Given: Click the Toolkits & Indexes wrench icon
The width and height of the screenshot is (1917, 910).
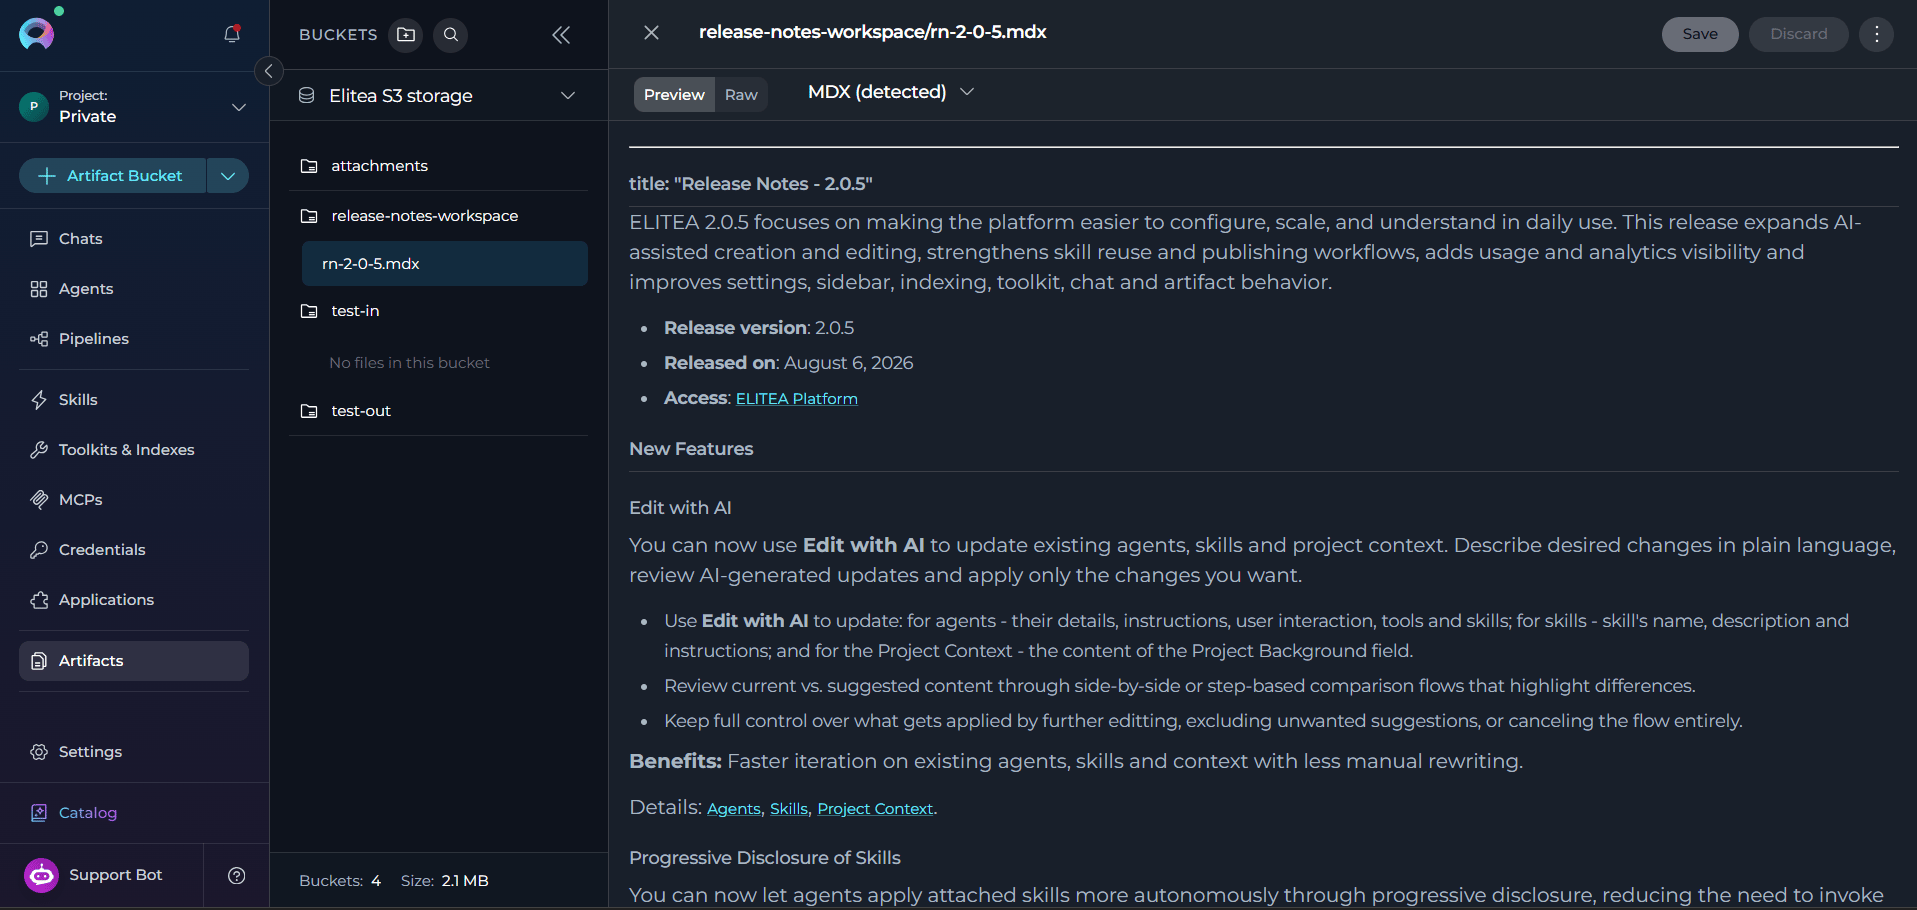Looking at the screenshot, I should (x=39, y=450).
